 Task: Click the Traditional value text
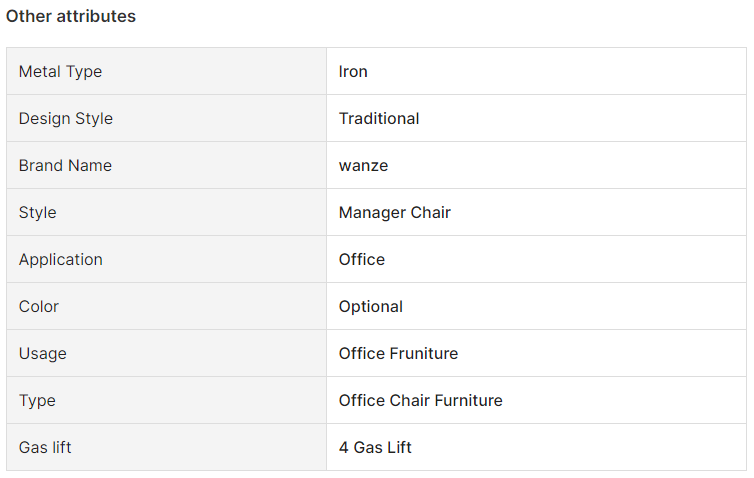pyautogui.click(x=379, y=118)
